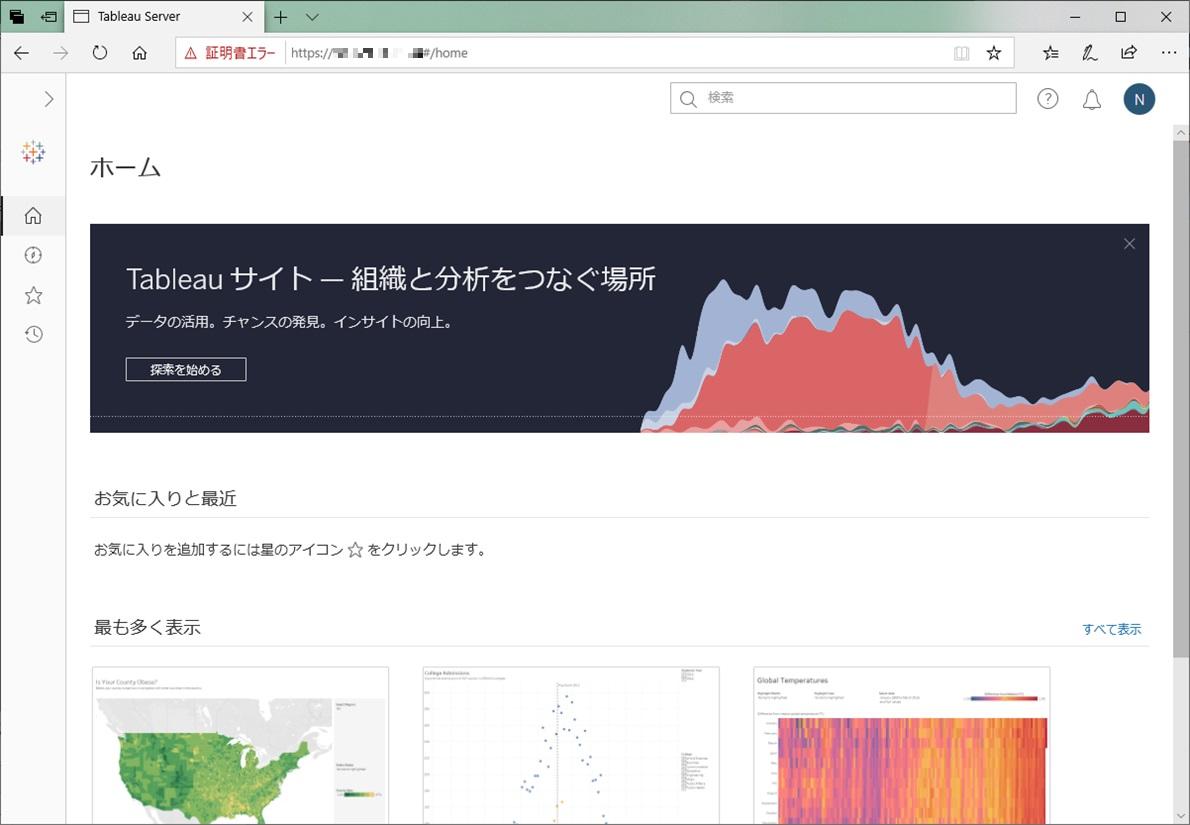Show tabs you've set aside icon

tap(16, 17)
